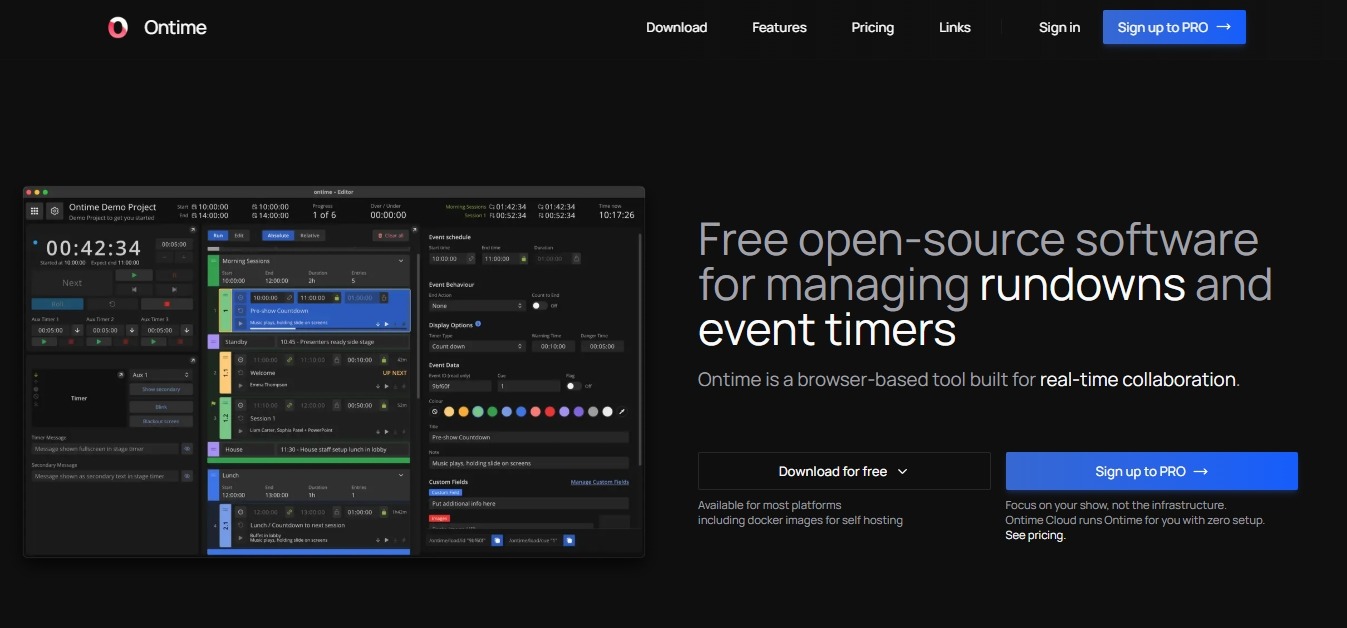Click the eyedropper custom colour icon
Image resolution: width=1347 pixels, height=628 pixels.
click(622, 411)
